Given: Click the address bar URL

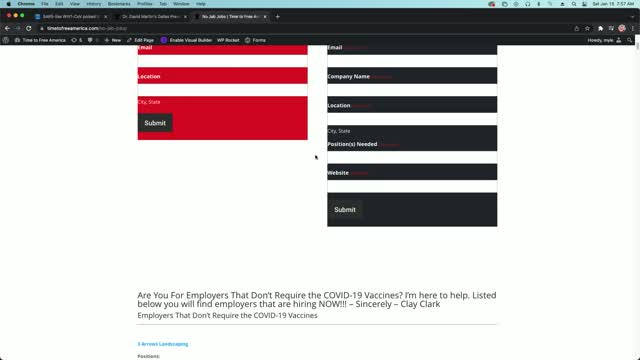Looking at the screenshot, I should tap(87, 29).
